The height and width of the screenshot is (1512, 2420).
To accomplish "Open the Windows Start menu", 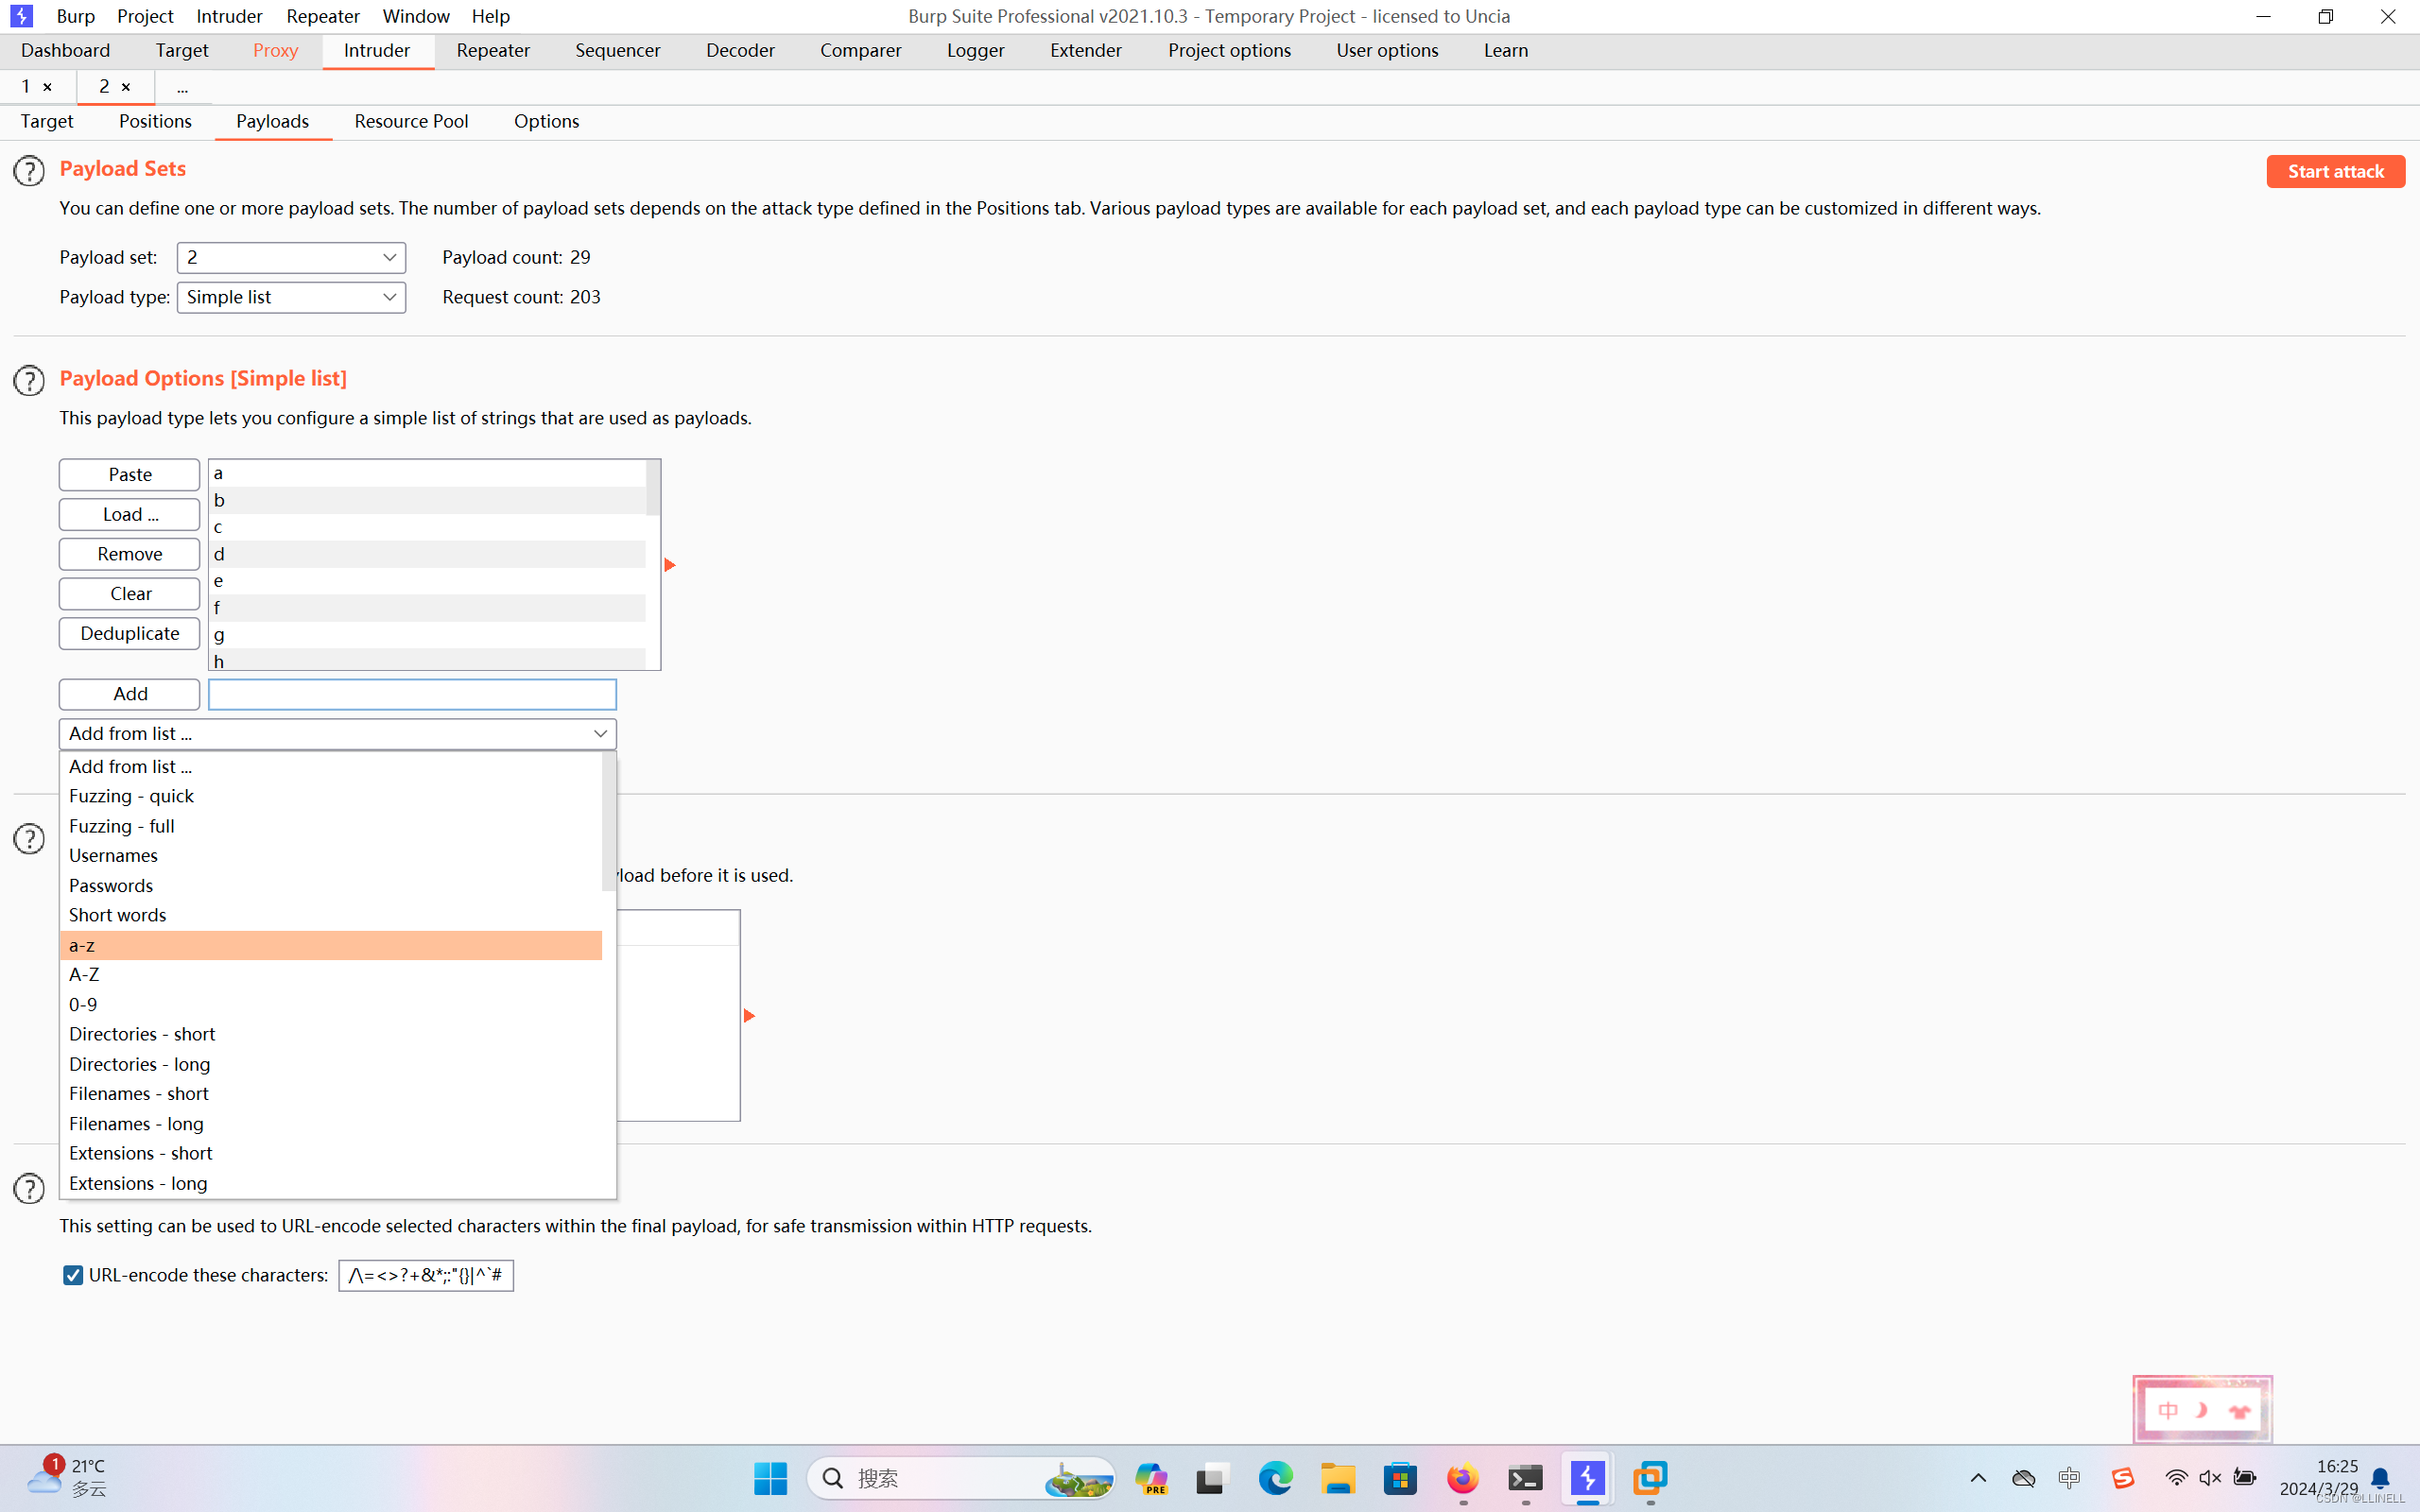I will (x=770, y=1478).
